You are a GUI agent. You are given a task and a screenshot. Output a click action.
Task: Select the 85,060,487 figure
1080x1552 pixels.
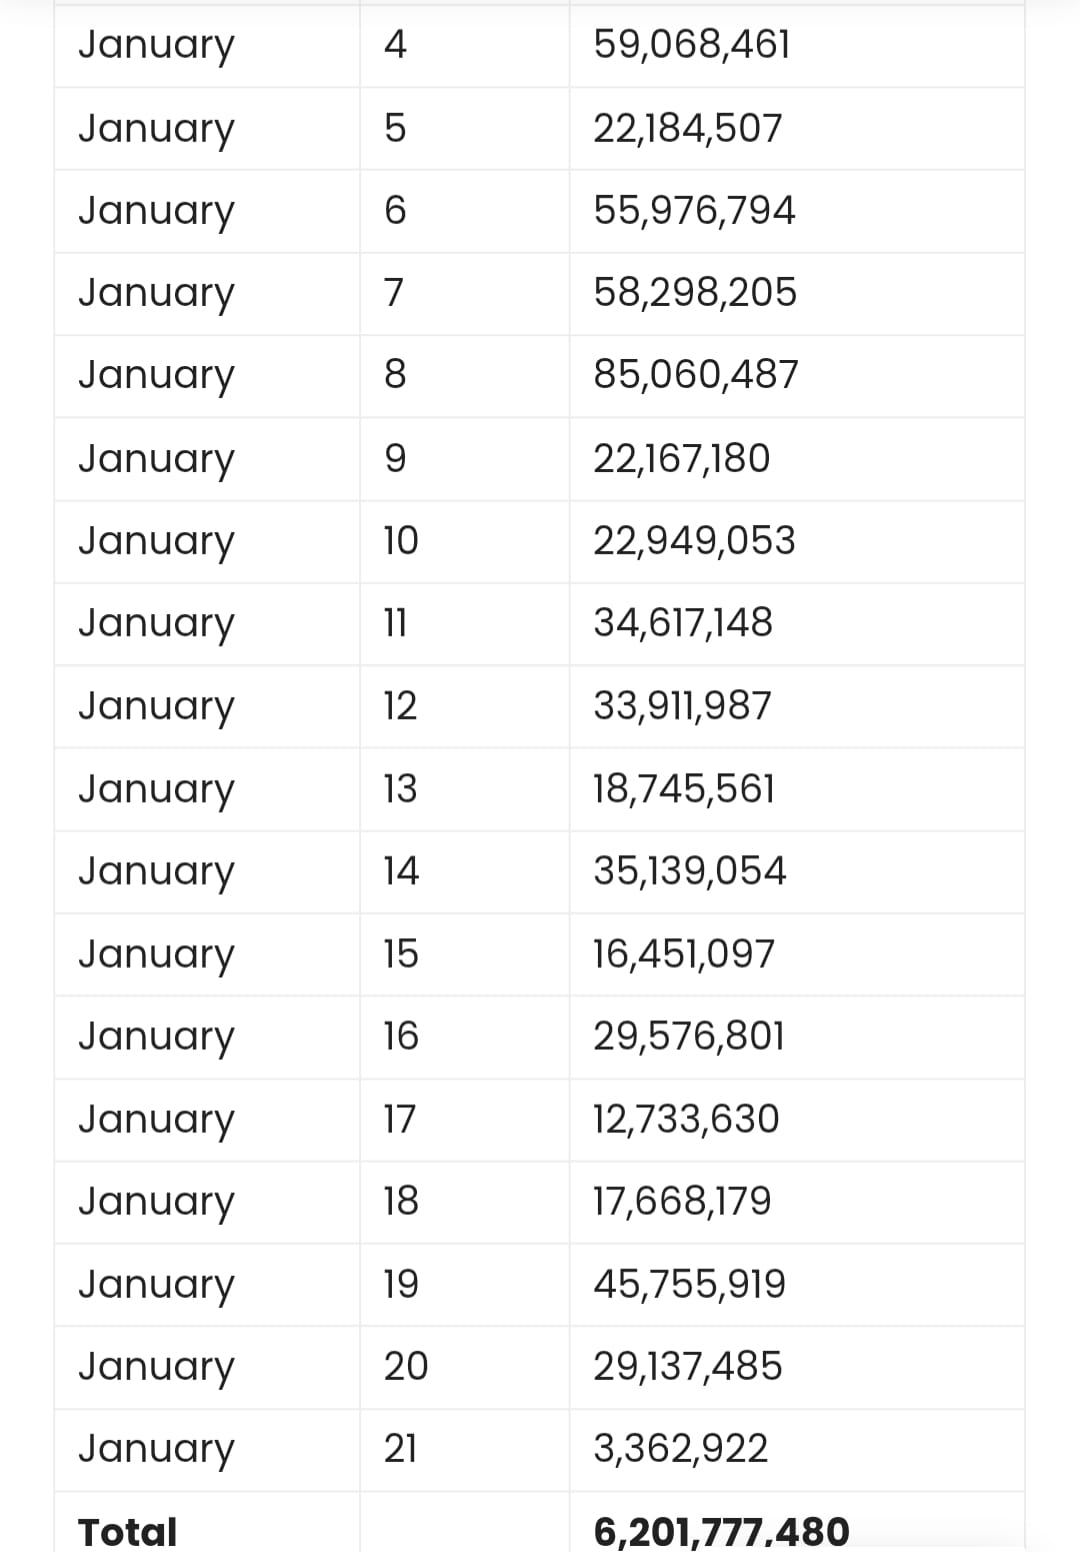click(696, 374)
